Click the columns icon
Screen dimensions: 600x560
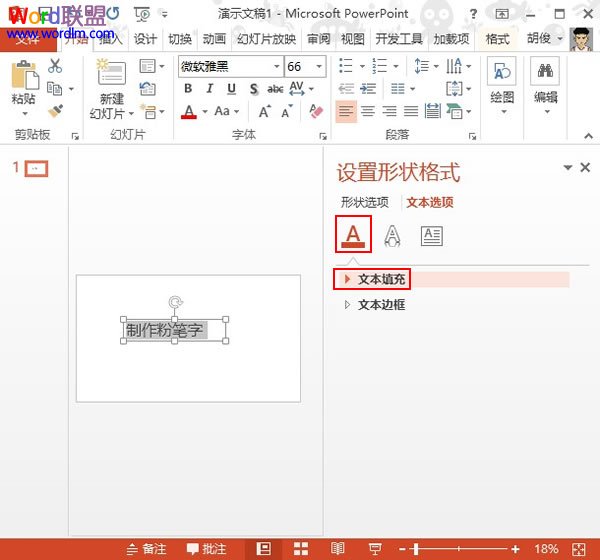[x=398, y=89]
